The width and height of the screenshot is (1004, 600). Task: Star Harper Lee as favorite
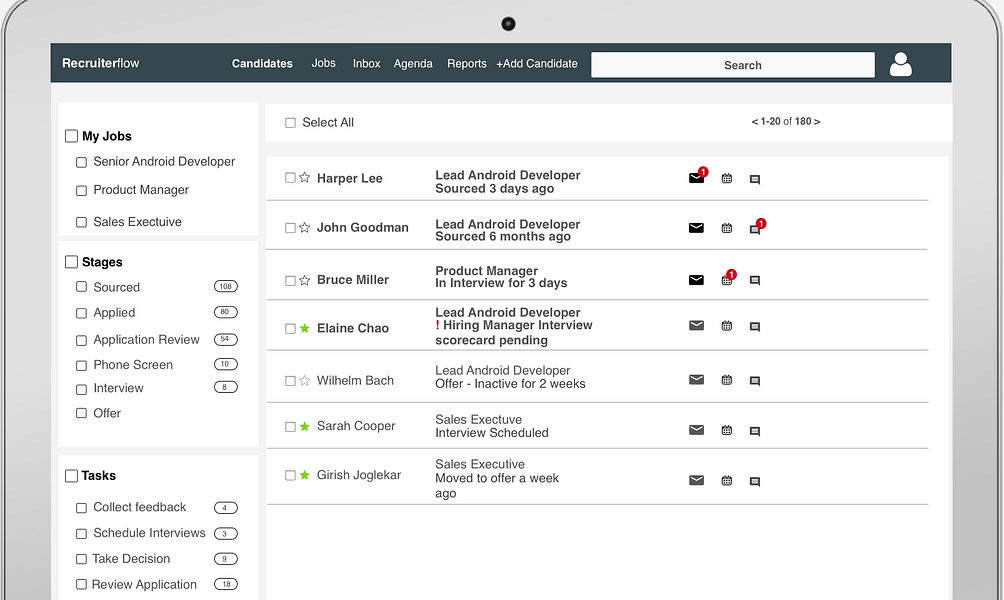(305, 177)
